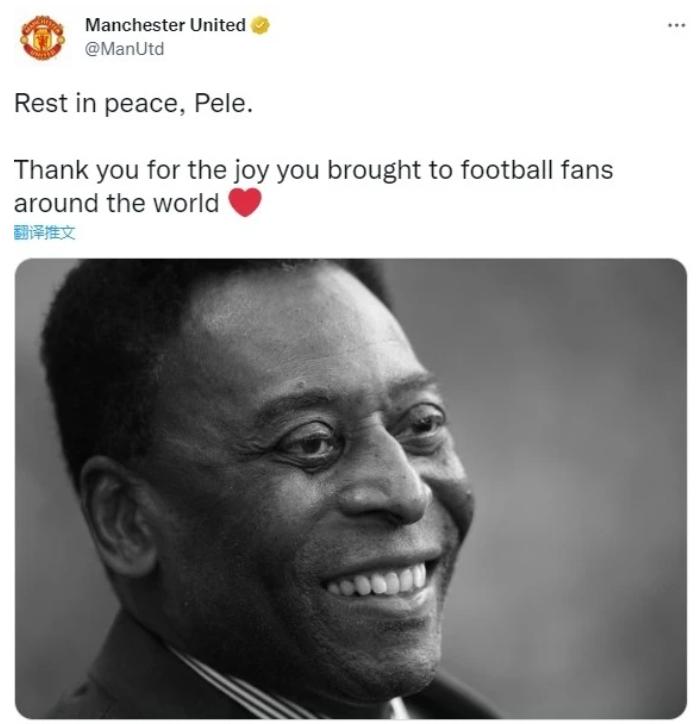Open the @ManUtd handle link
700x724 pixels.
(124, 48)
